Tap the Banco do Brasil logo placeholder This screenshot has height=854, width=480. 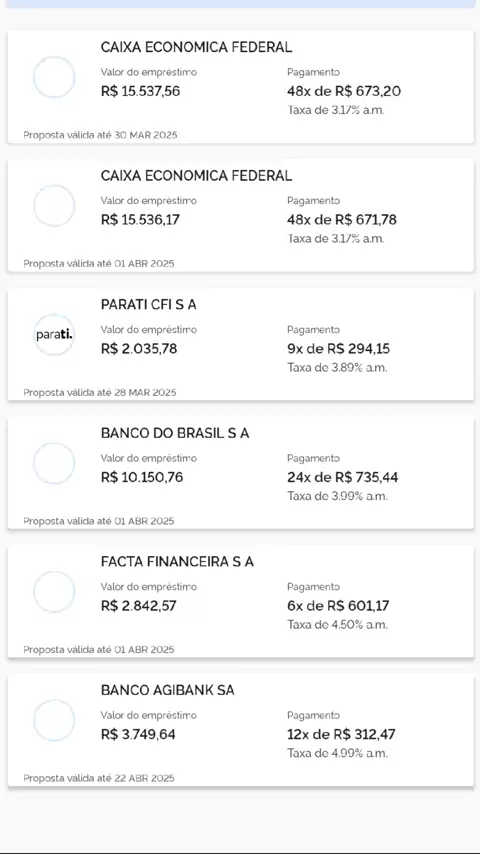pos(54,463)
